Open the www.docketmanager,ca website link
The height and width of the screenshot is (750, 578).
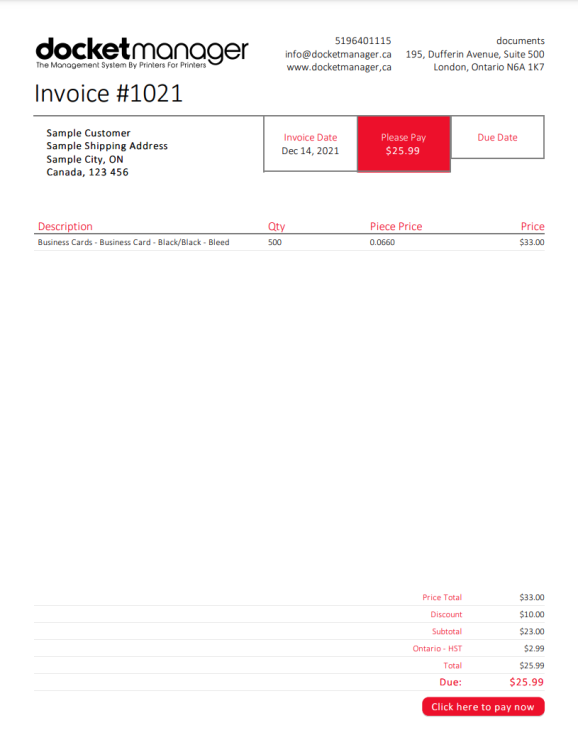[x=339, y=67]
